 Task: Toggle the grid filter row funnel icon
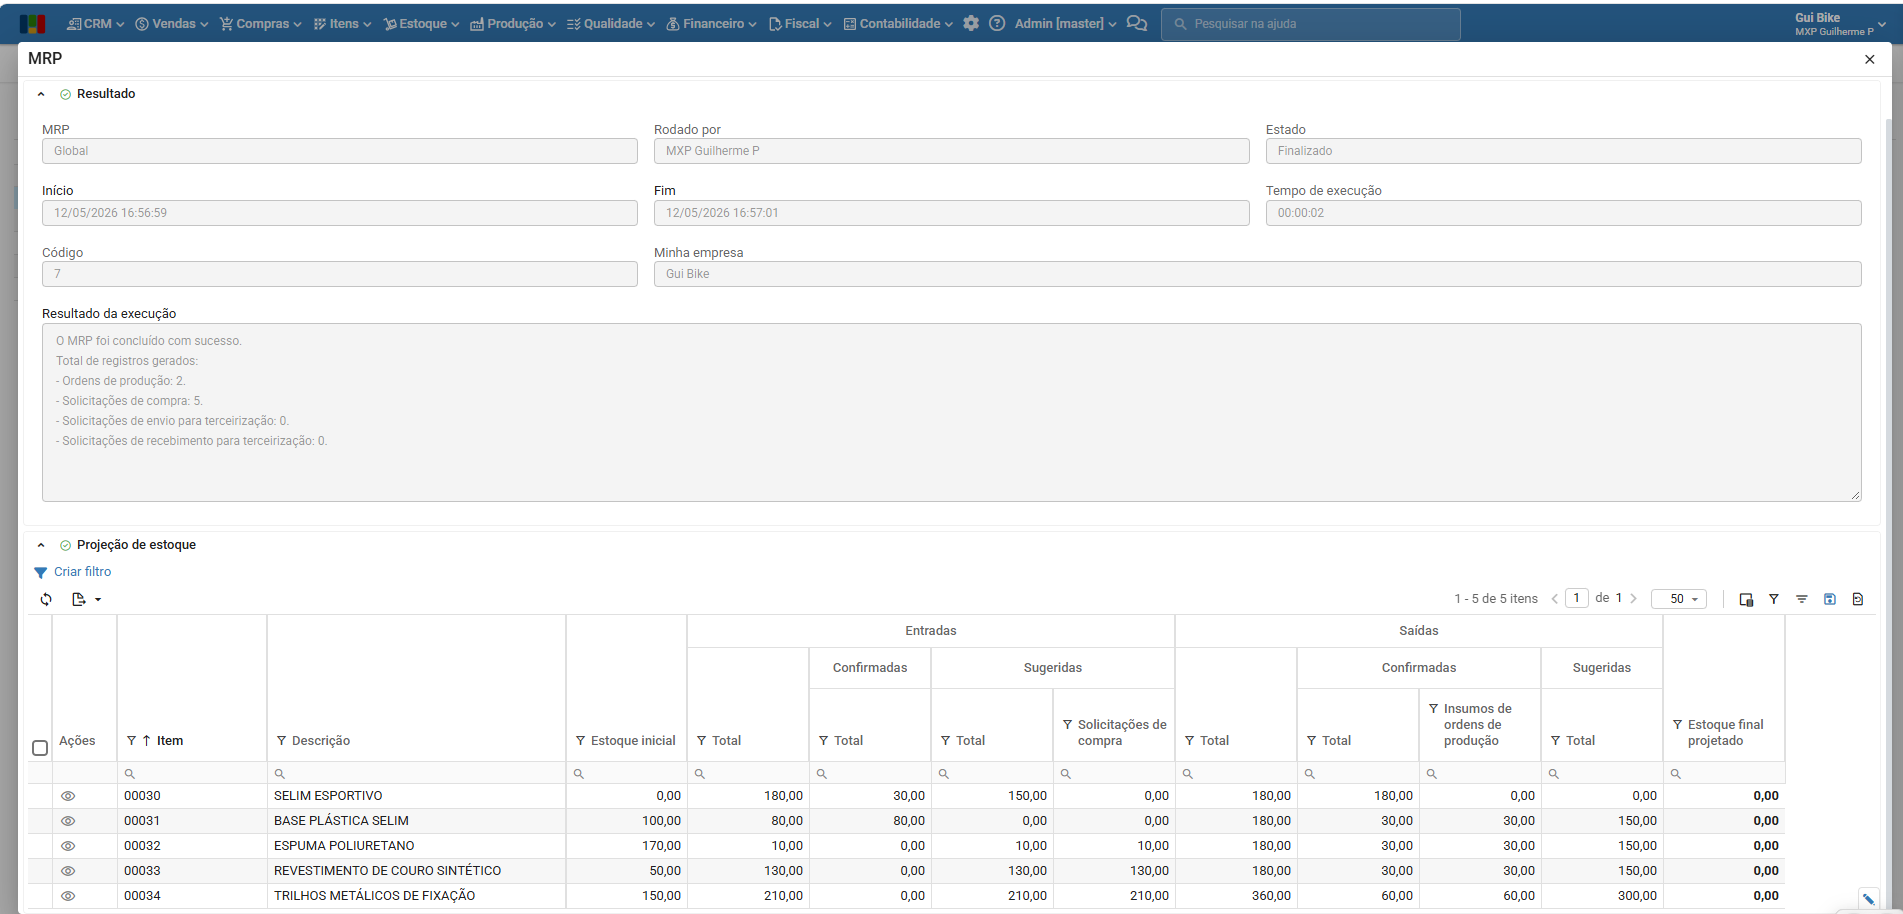coord(1774,599)
